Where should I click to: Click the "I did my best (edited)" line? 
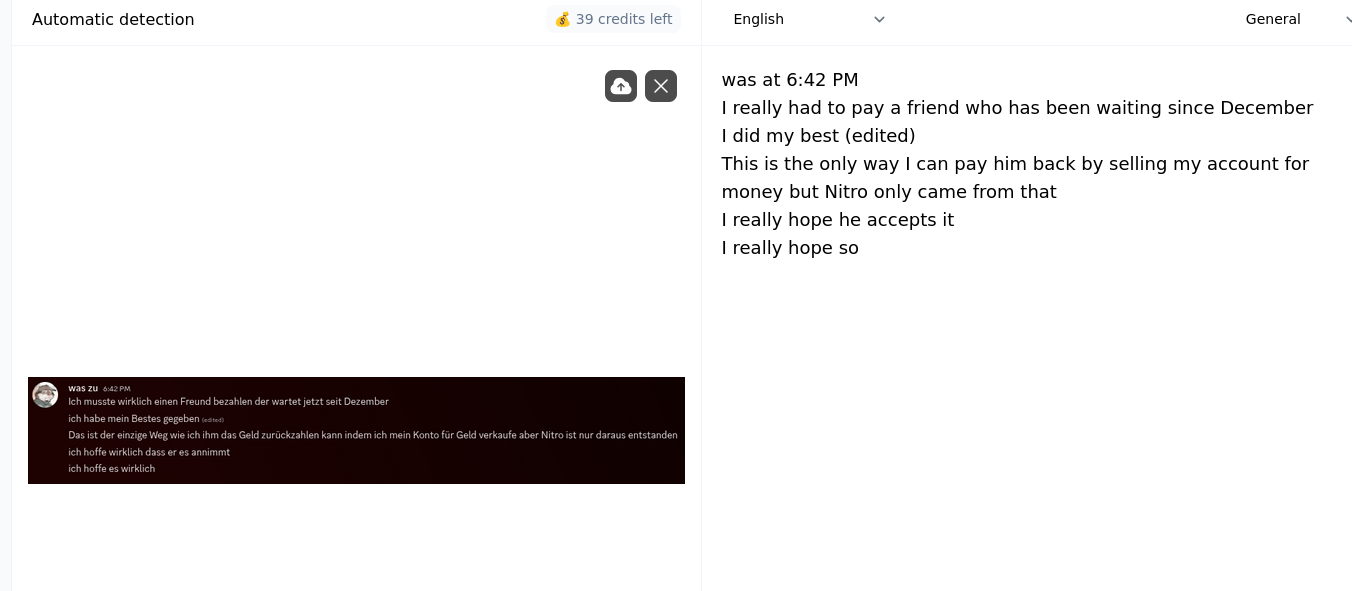[818, 136]
